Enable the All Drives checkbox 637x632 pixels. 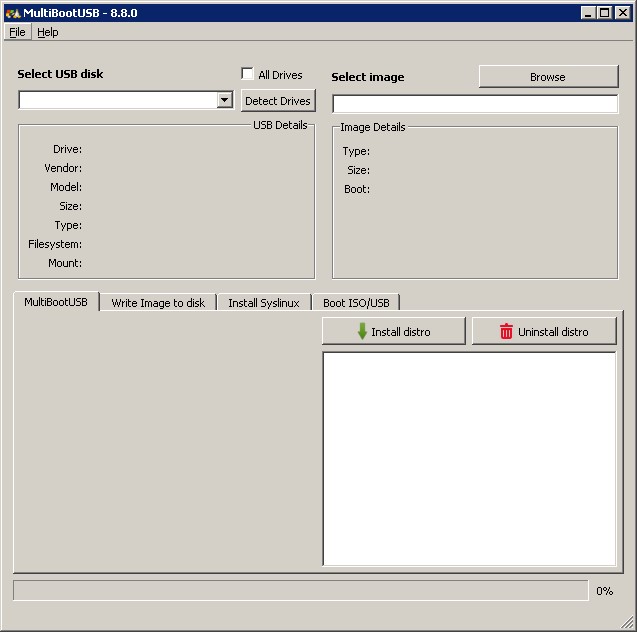pyautogui.click(x=247, y=74)
